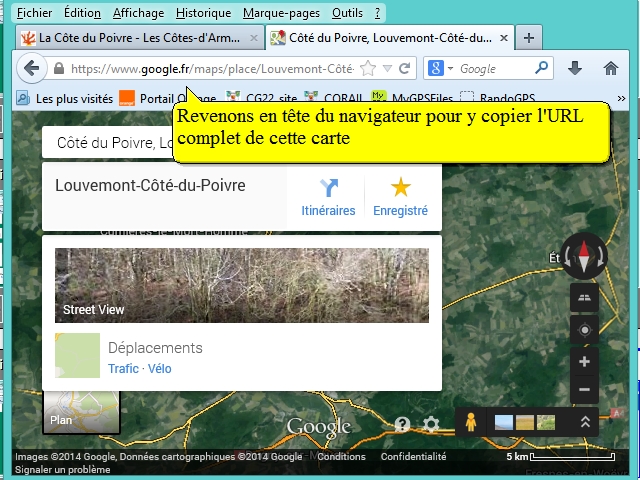The width and height of the screenshot is (640, 480).
Task: Open the help question mark icon
Action: click(402, 424)
